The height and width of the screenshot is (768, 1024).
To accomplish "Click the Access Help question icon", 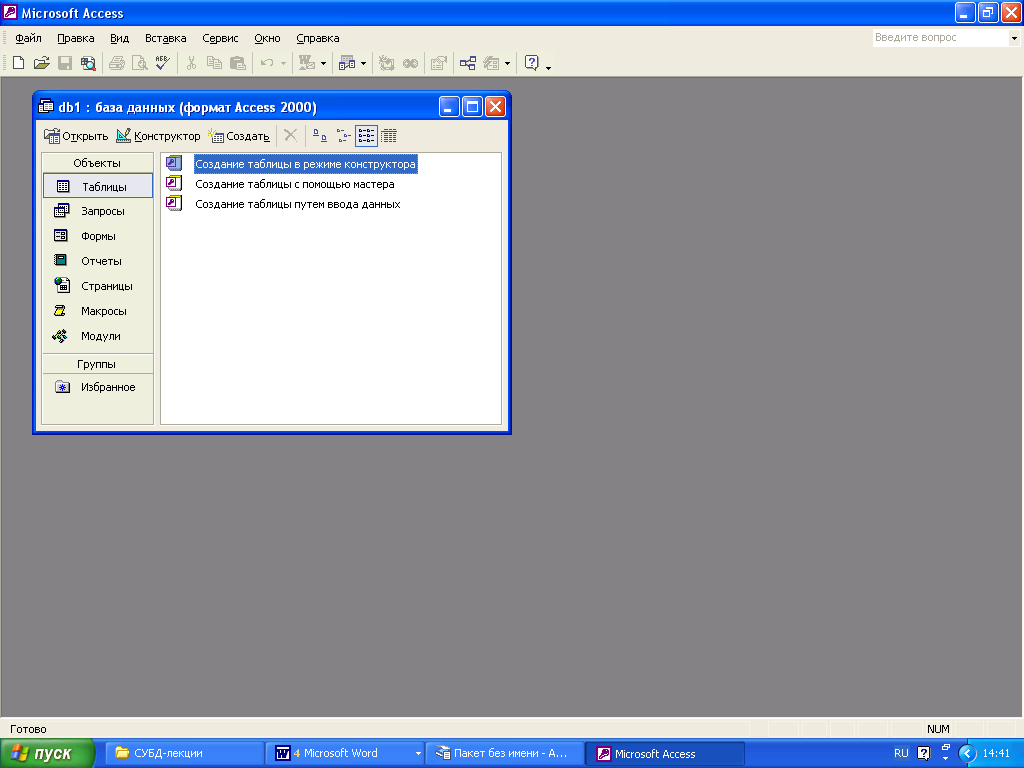I will tap(532, 63).
